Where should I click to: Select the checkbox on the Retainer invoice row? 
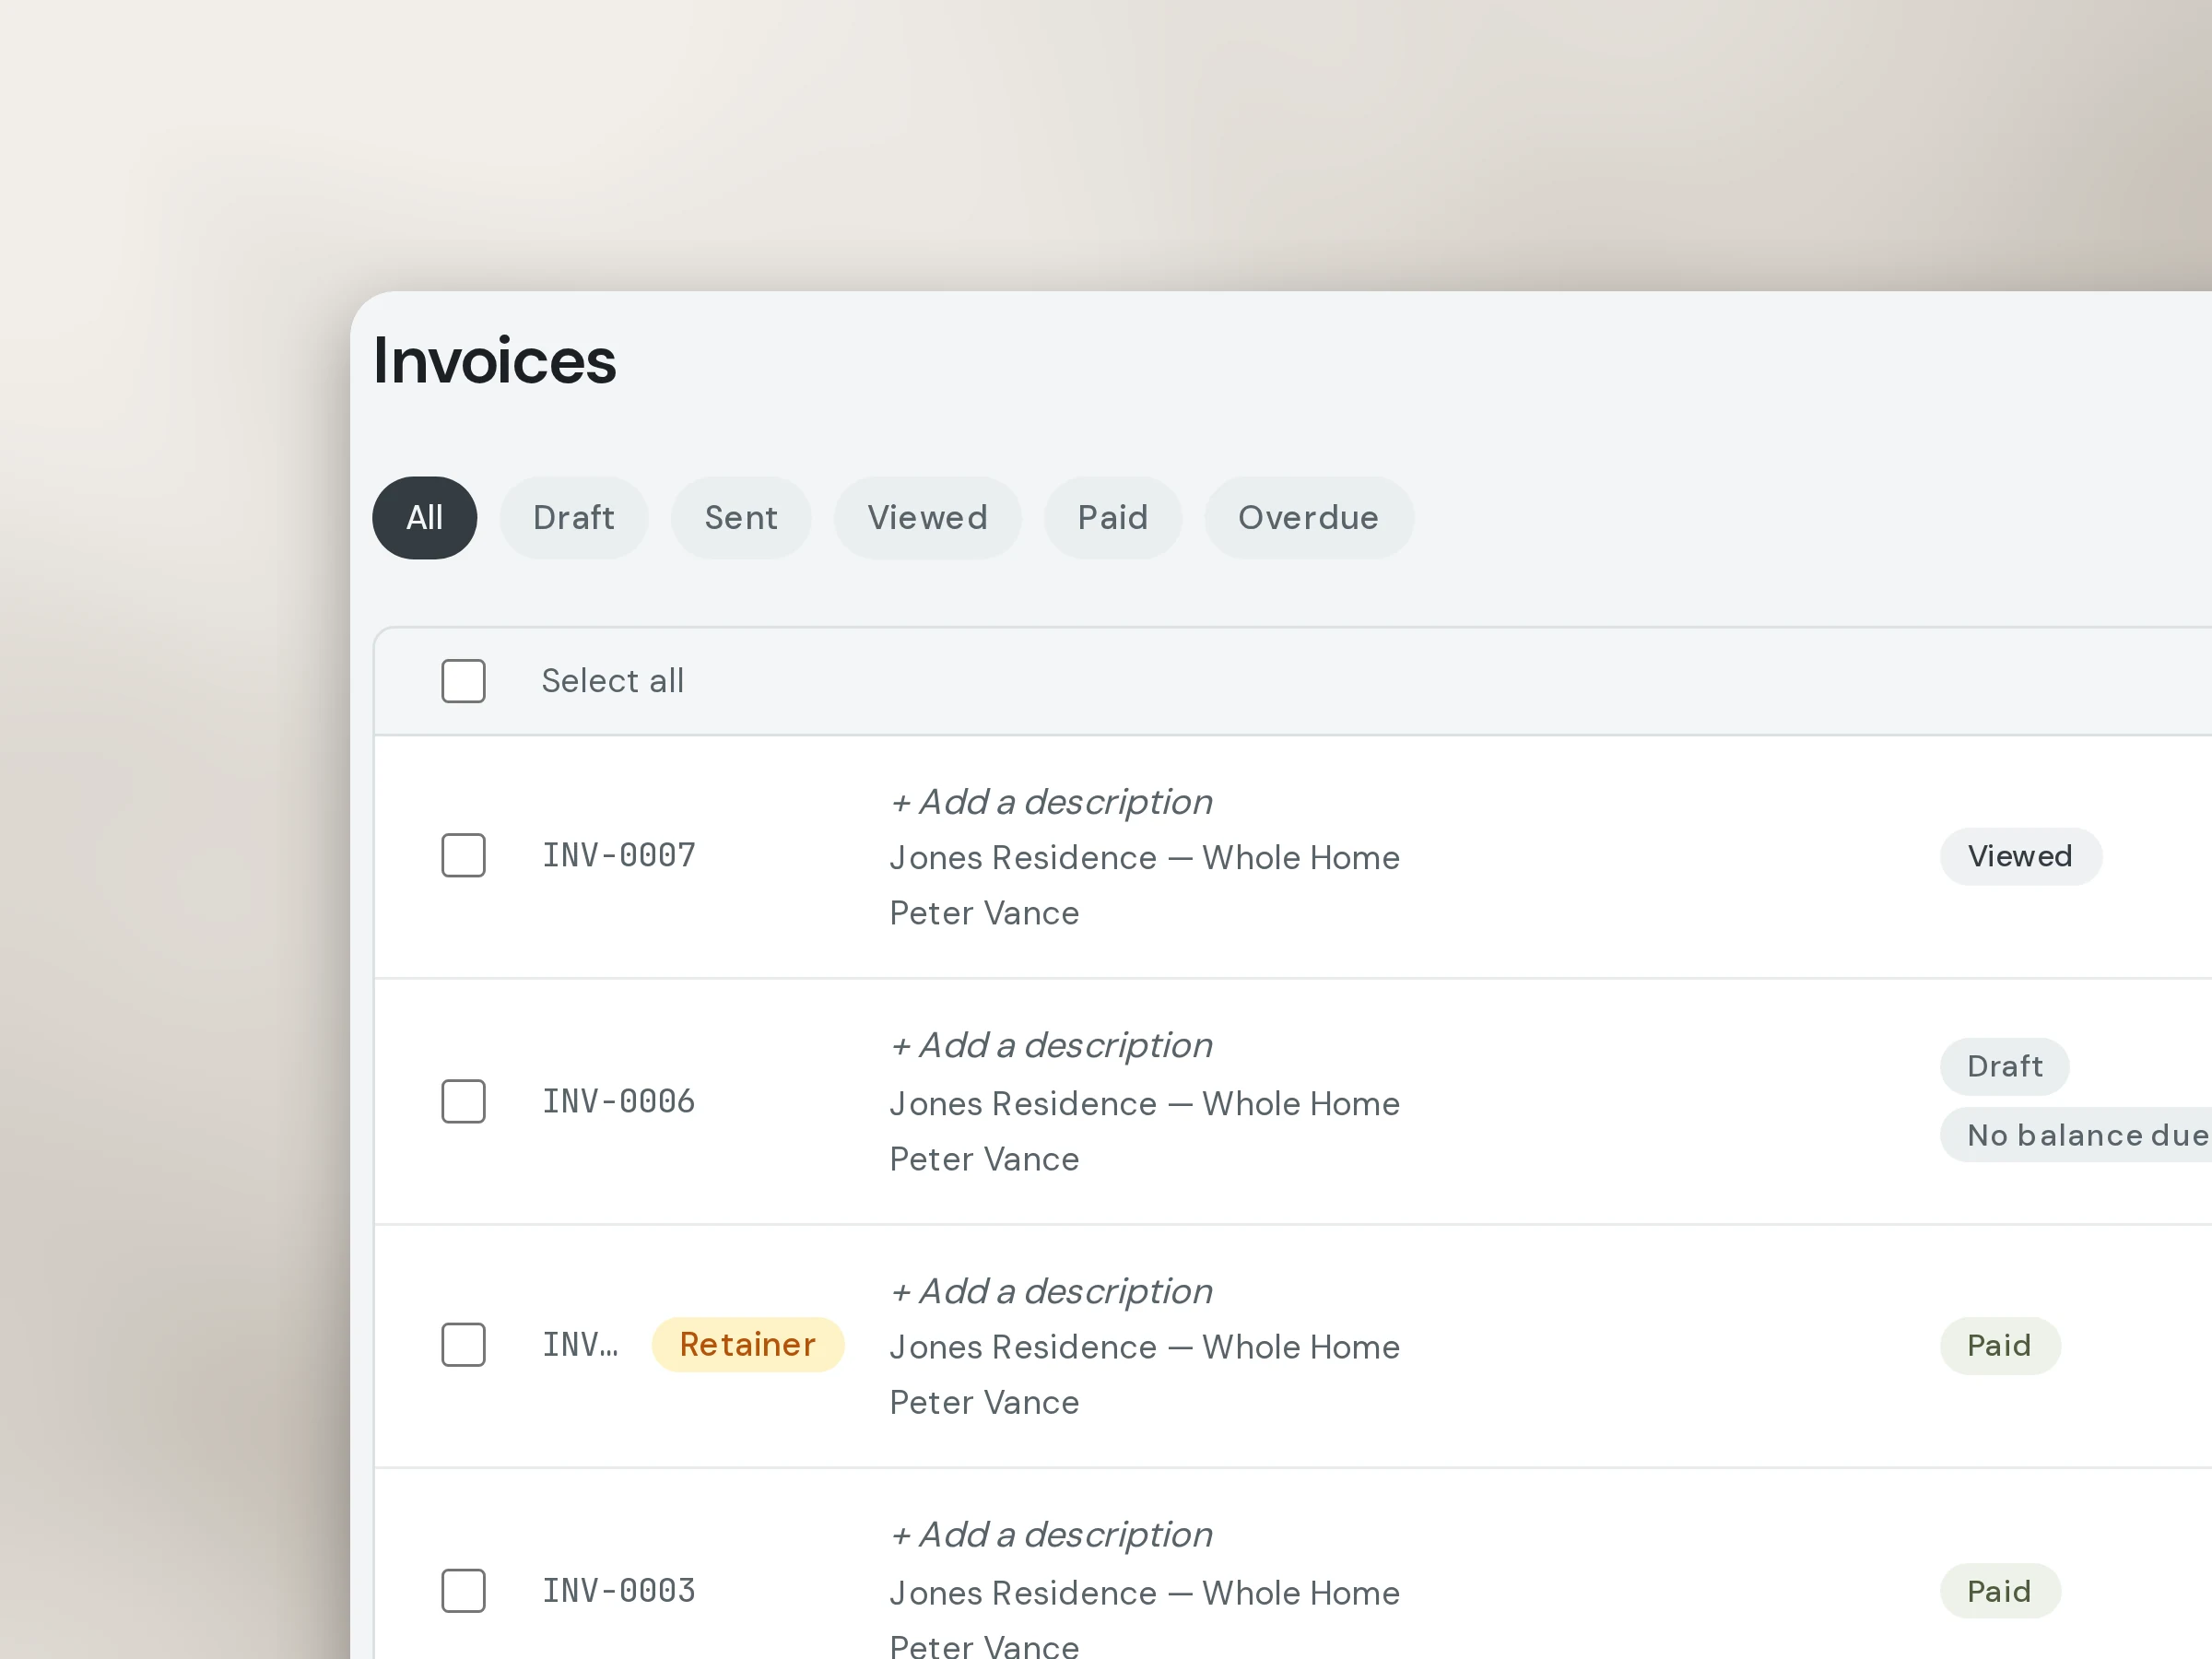point(463,1345)
